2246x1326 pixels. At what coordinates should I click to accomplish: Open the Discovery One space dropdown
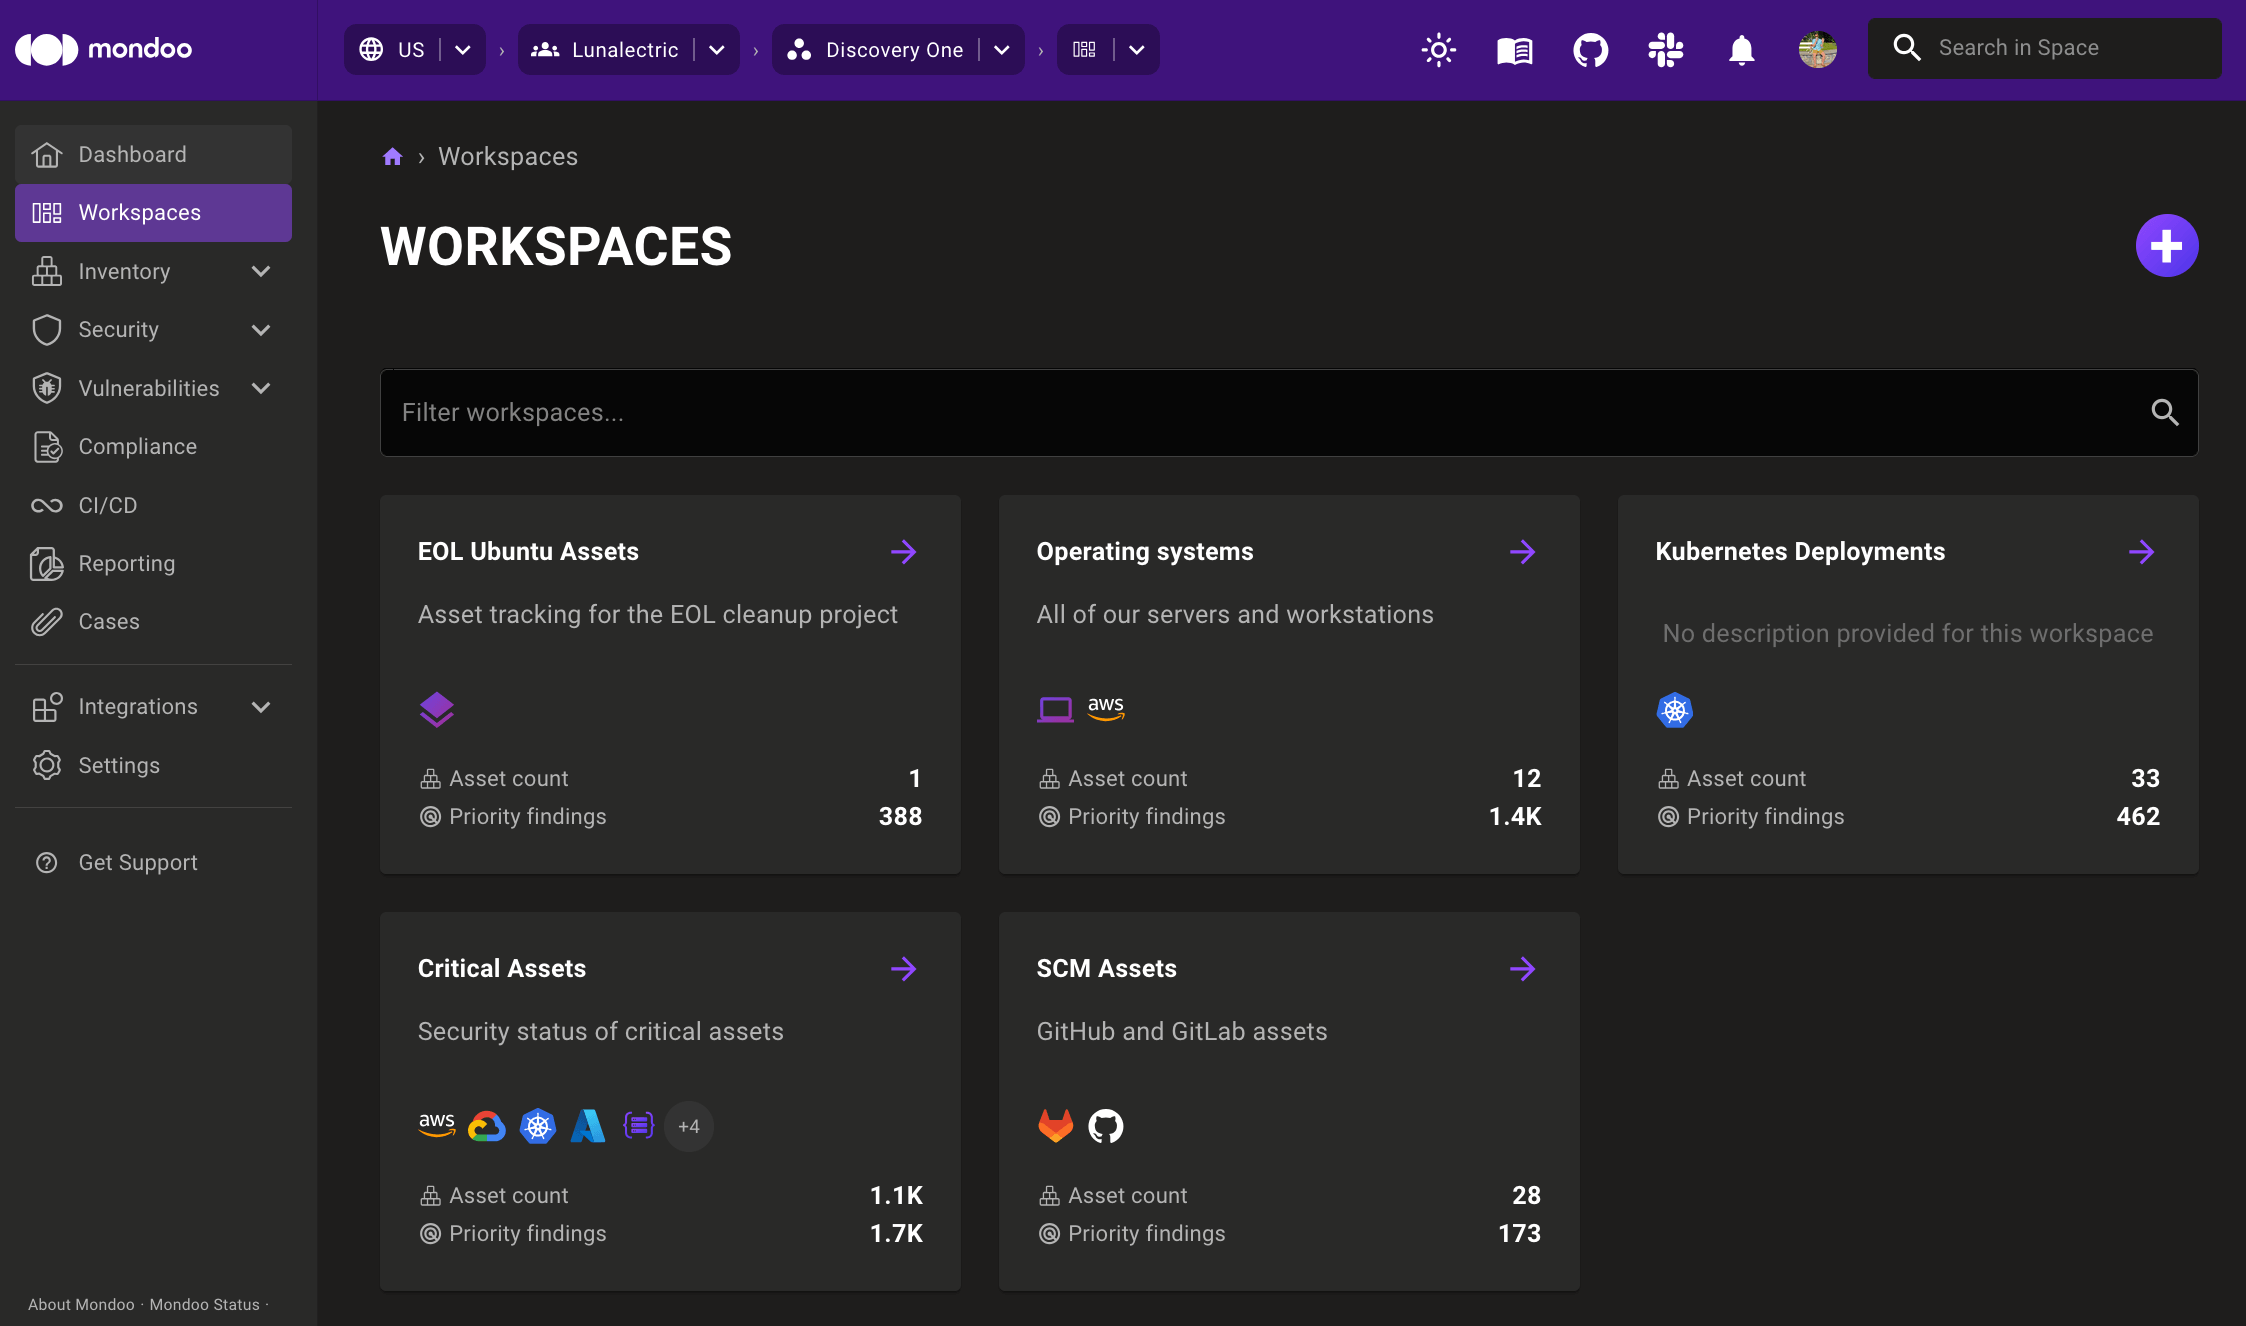click(x=1001, y=49)
